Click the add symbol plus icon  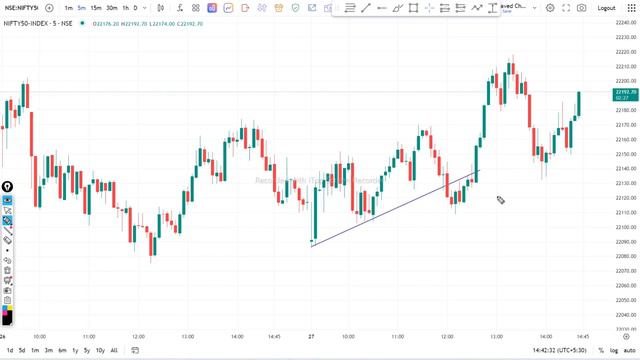tap(49, 8)
